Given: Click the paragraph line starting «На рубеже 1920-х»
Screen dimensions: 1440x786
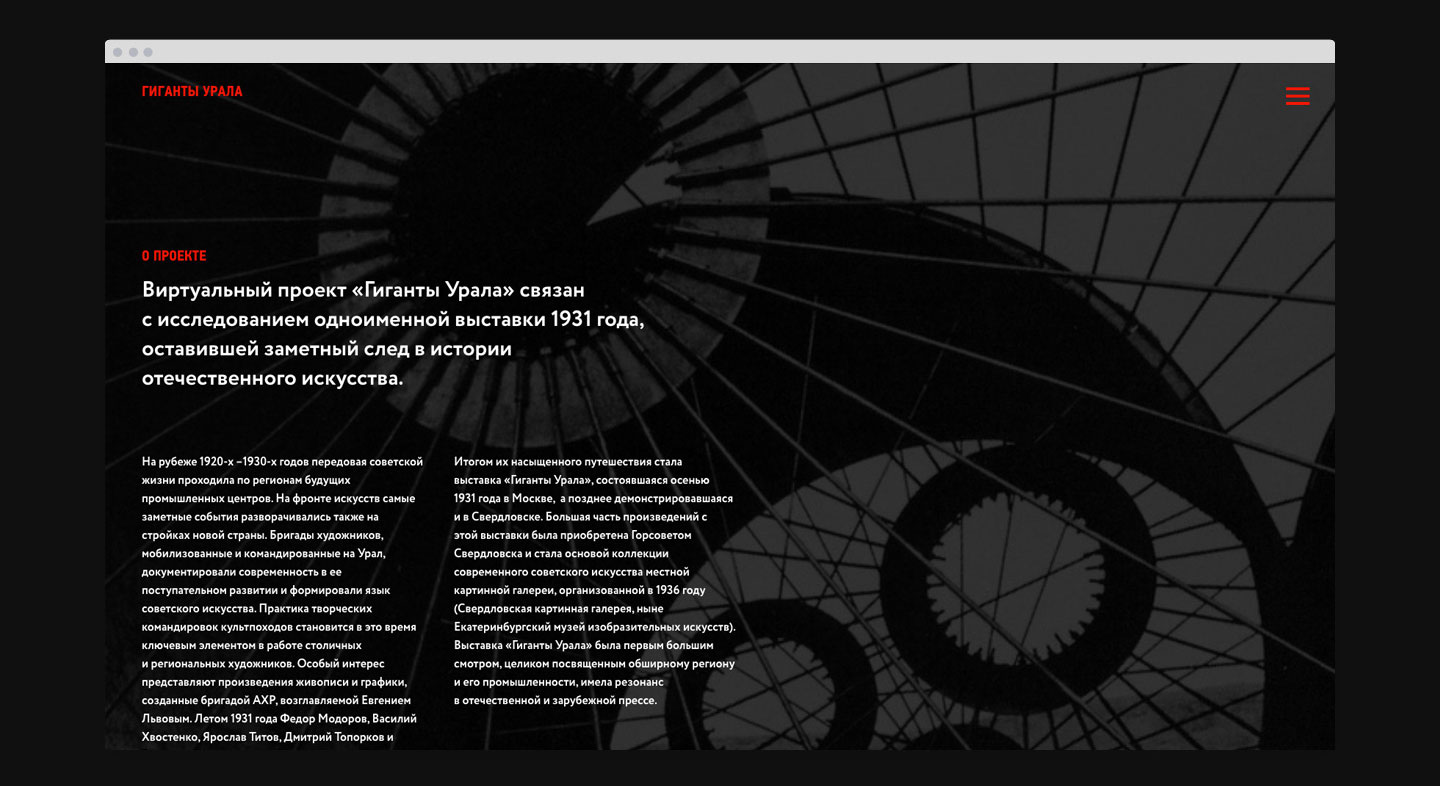Looking at the screenshot, I should click(x=282, y=462).
